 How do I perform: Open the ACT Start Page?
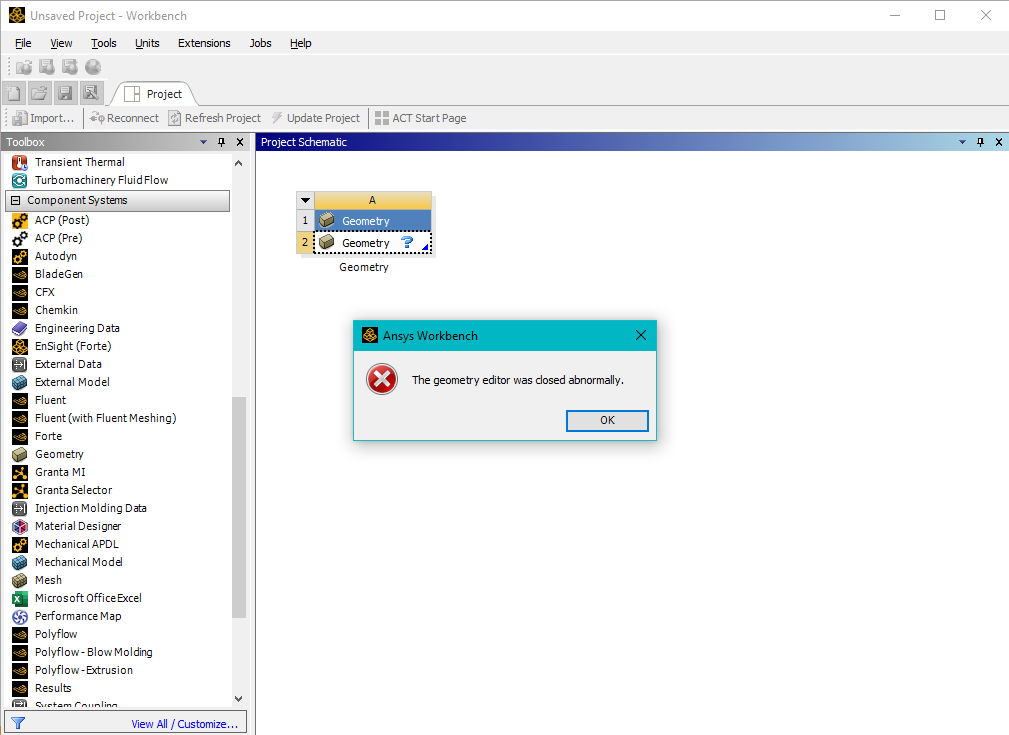[421, 118]
